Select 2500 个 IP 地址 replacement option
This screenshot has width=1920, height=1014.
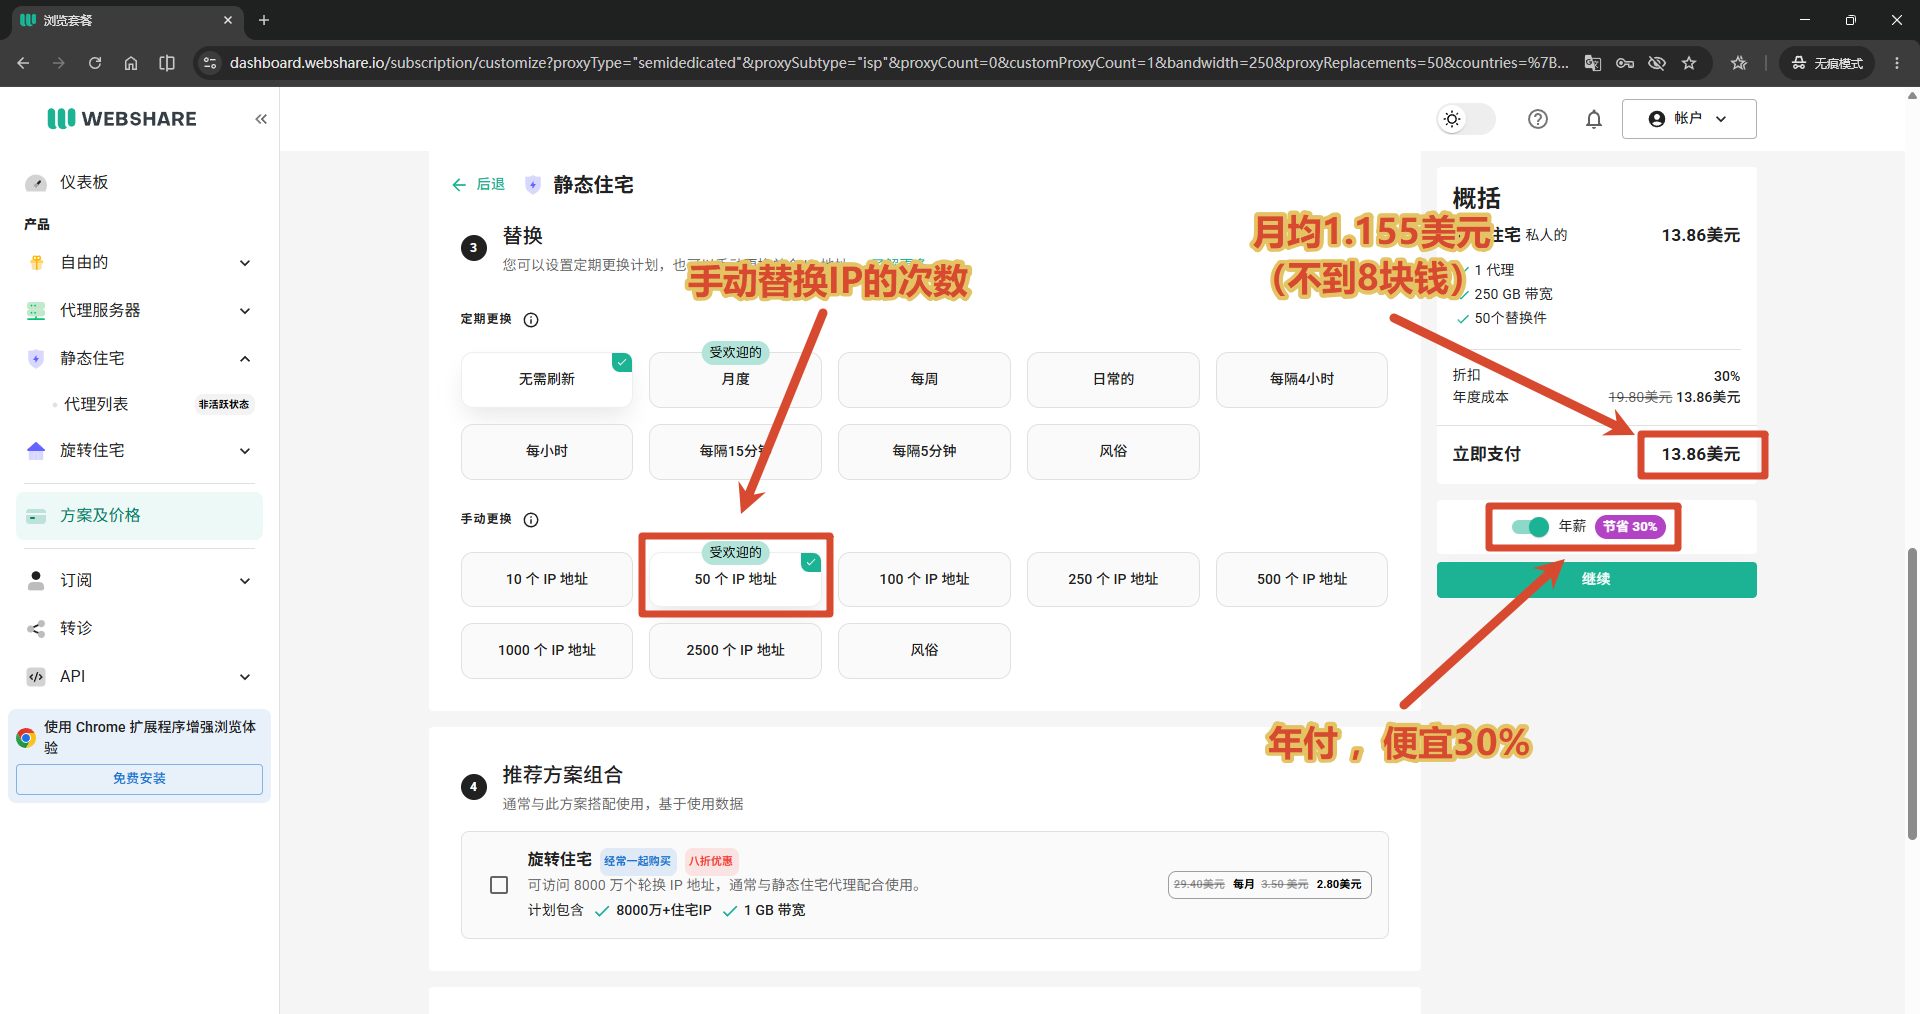tap(735, 651)
